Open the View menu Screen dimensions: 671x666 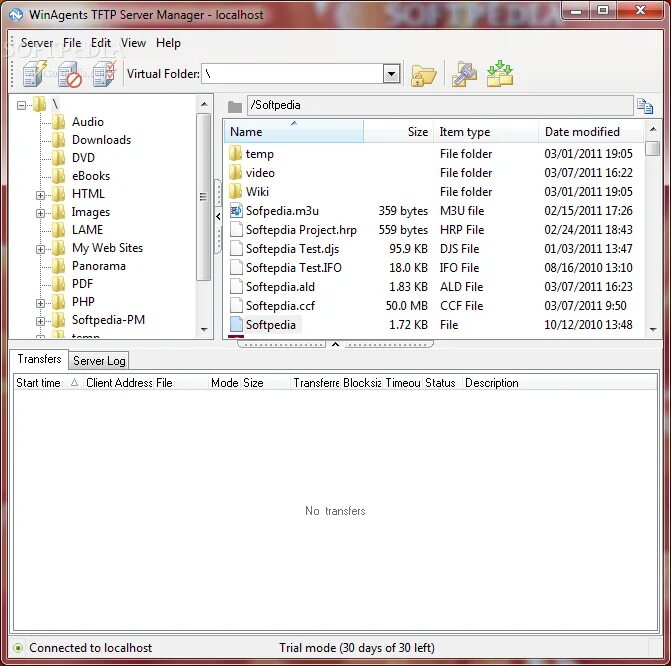133,43
